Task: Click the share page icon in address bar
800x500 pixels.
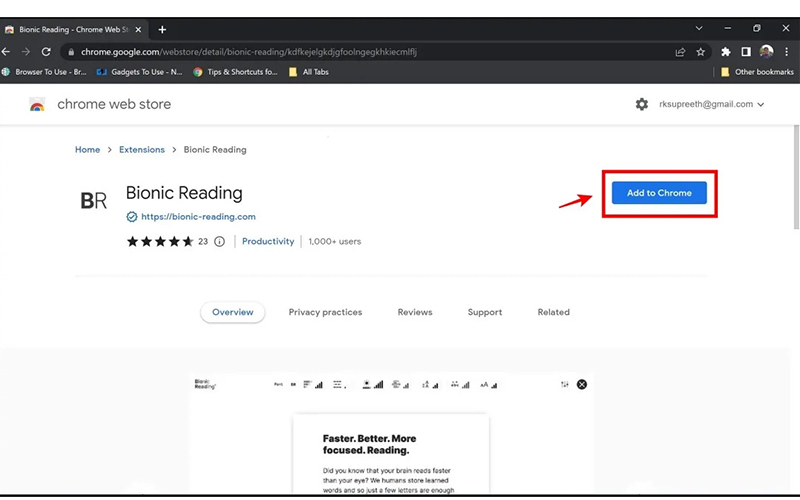Action: pos(680,52)
